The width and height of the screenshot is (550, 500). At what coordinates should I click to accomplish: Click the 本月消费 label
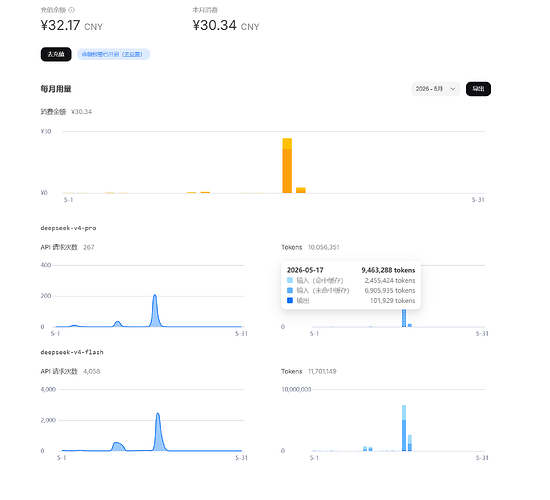(x=205, y=10)
